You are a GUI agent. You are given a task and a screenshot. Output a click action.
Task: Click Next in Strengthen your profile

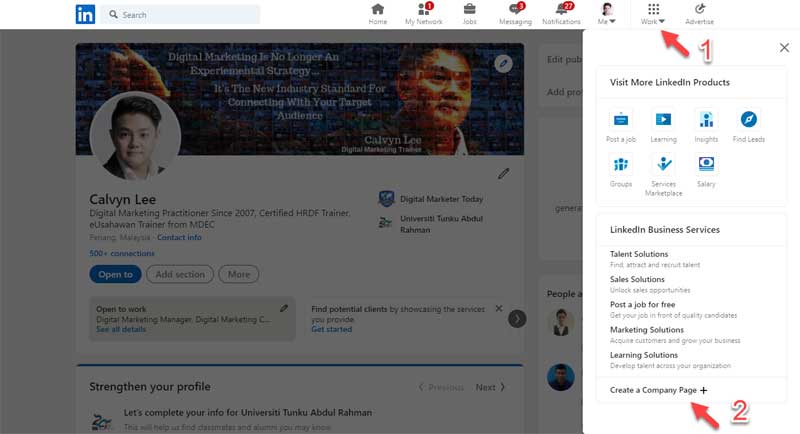[x=490, y=387]
